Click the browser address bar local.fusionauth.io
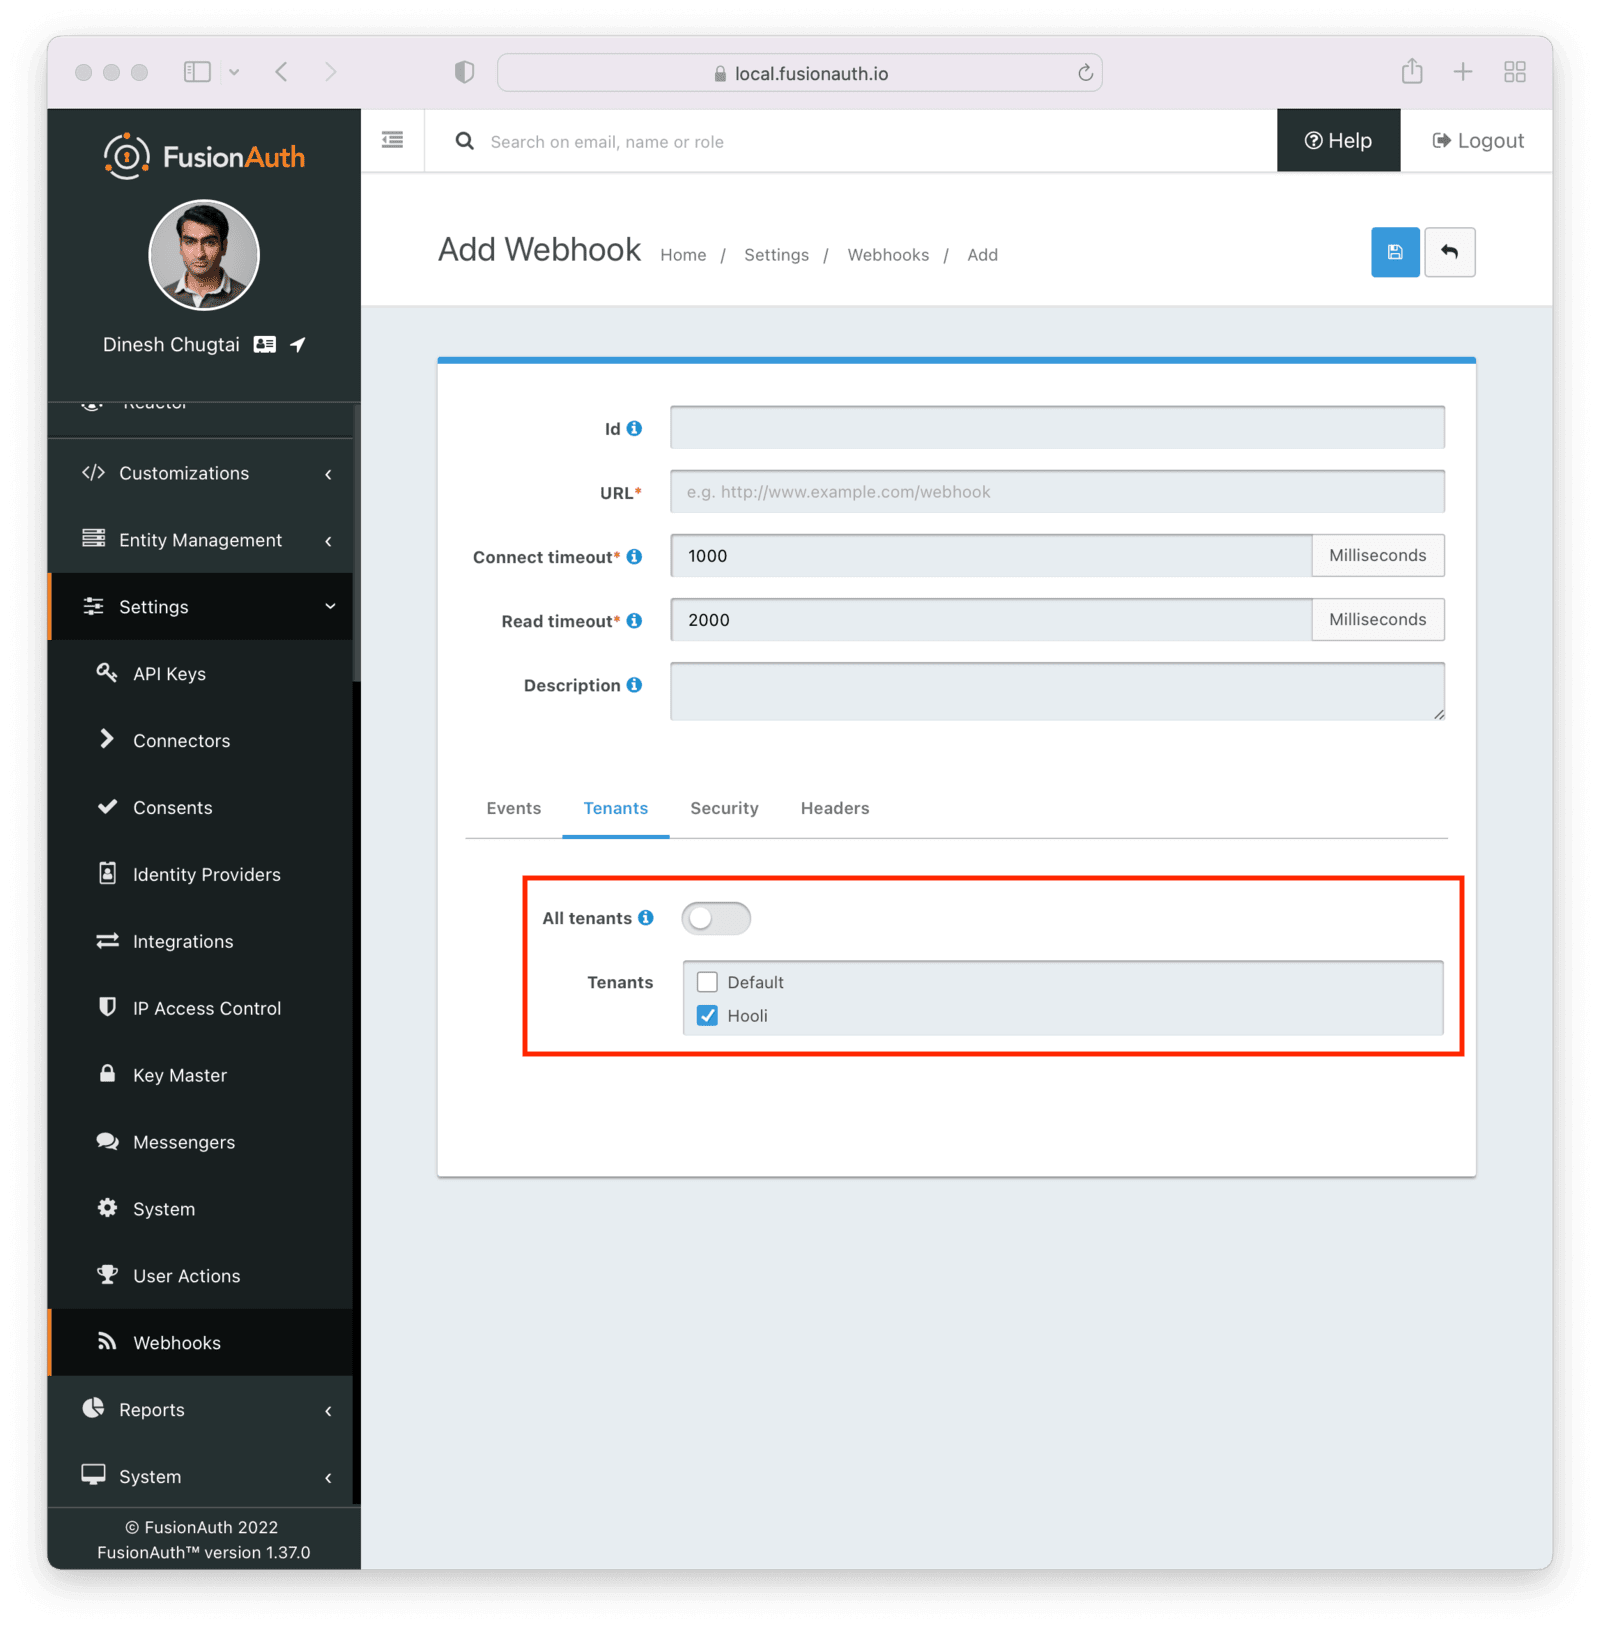Image resolution: width=1600 pixels, height=1628 pixels. [x=800, y=73]
